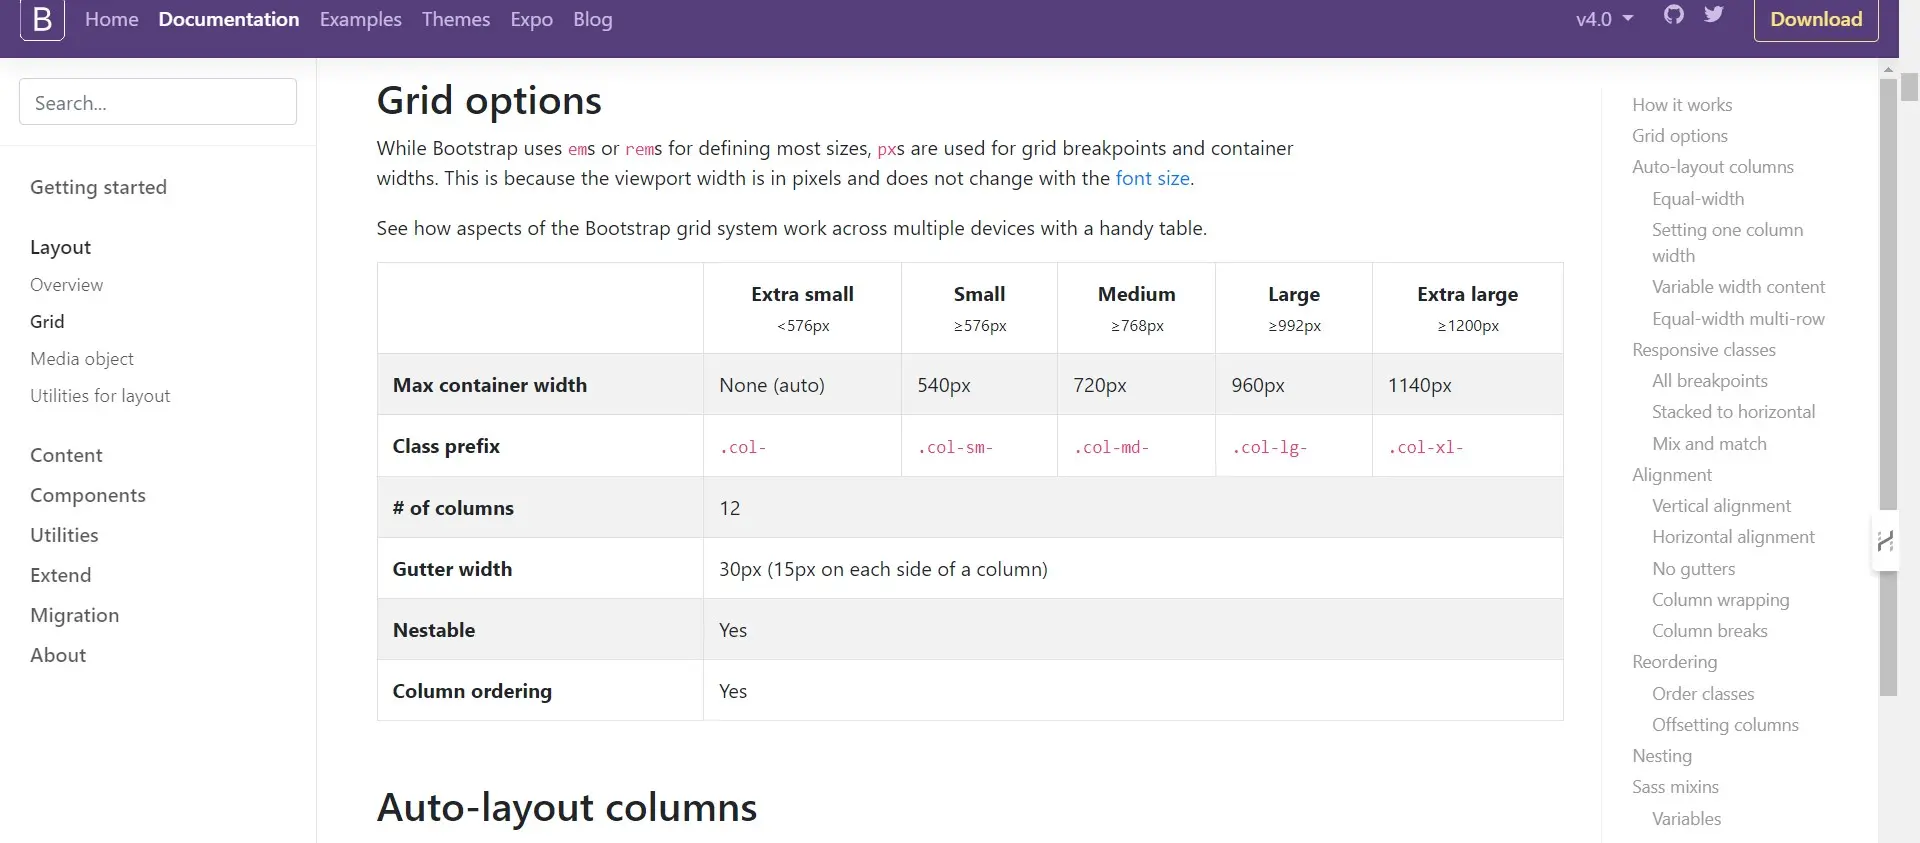This screenshot has width=1920, height=843.
Task: Expand the Getting started section
Action: [x=98, y=187]
